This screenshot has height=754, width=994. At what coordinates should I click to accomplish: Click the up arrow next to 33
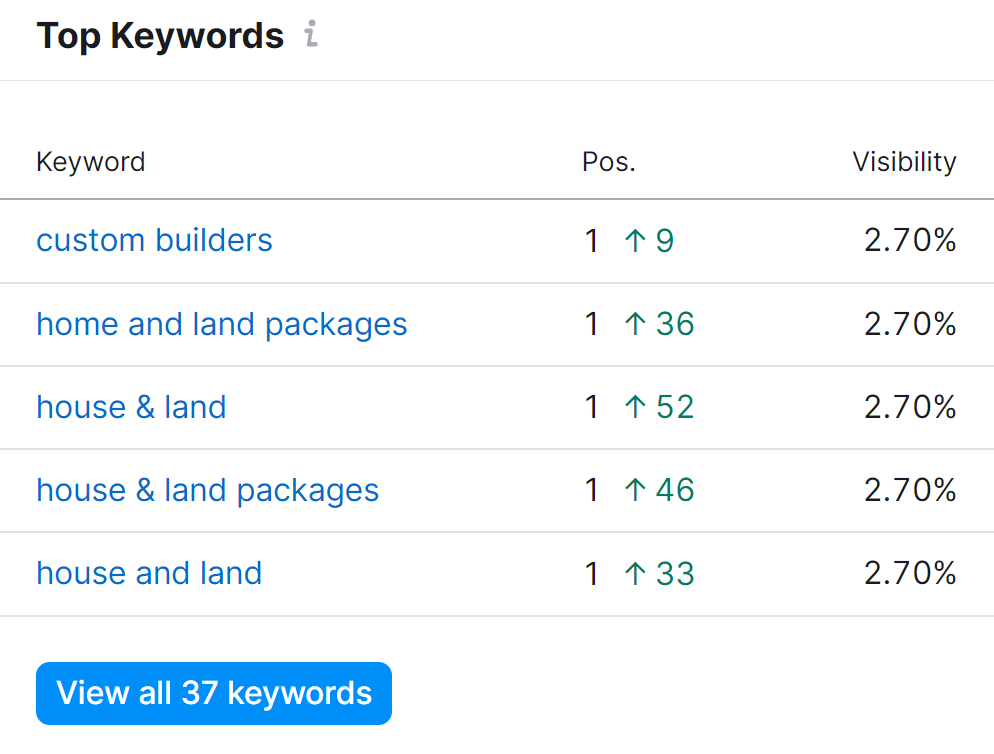(x=635, y=574)
